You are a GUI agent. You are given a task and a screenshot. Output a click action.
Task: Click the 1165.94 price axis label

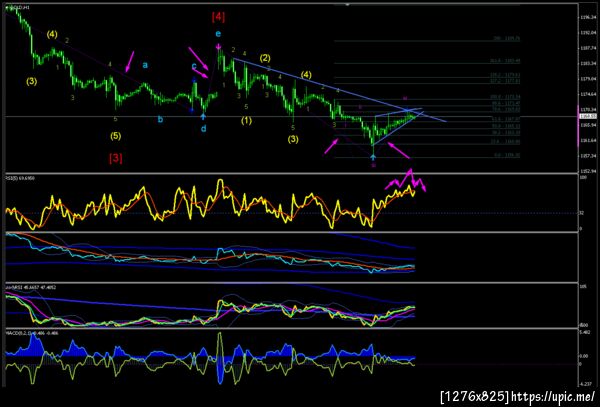[587, 125]
